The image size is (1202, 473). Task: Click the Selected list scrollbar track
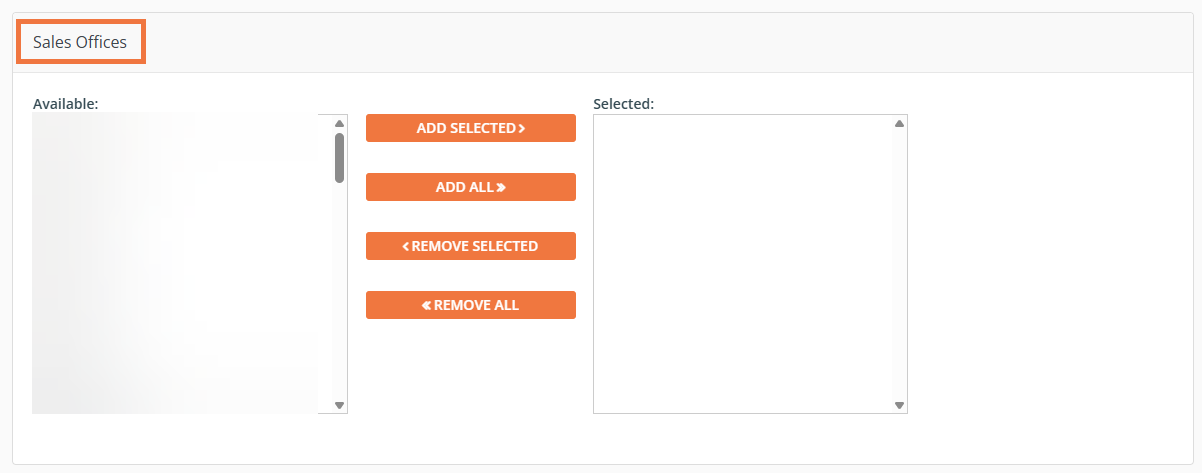tap(899, 264)
